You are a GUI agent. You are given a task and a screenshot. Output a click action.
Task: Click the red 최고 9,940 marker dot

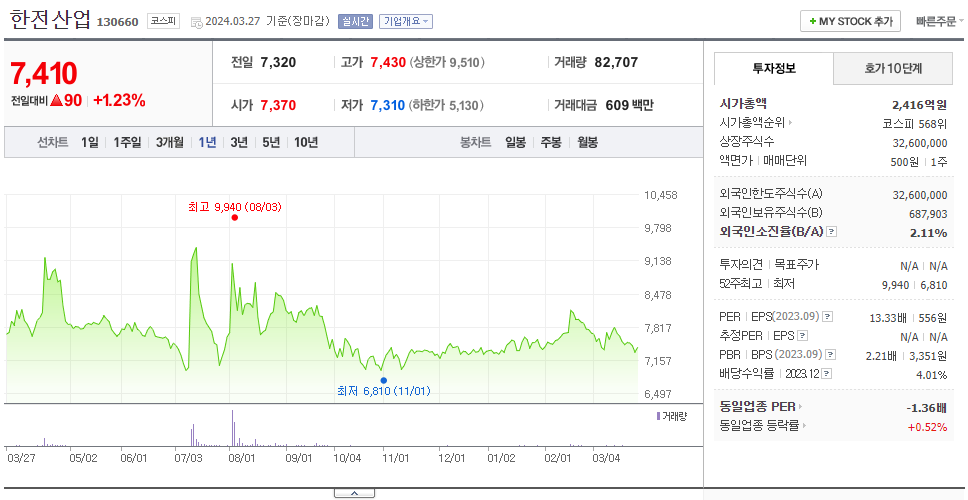(x=235, y=217)
